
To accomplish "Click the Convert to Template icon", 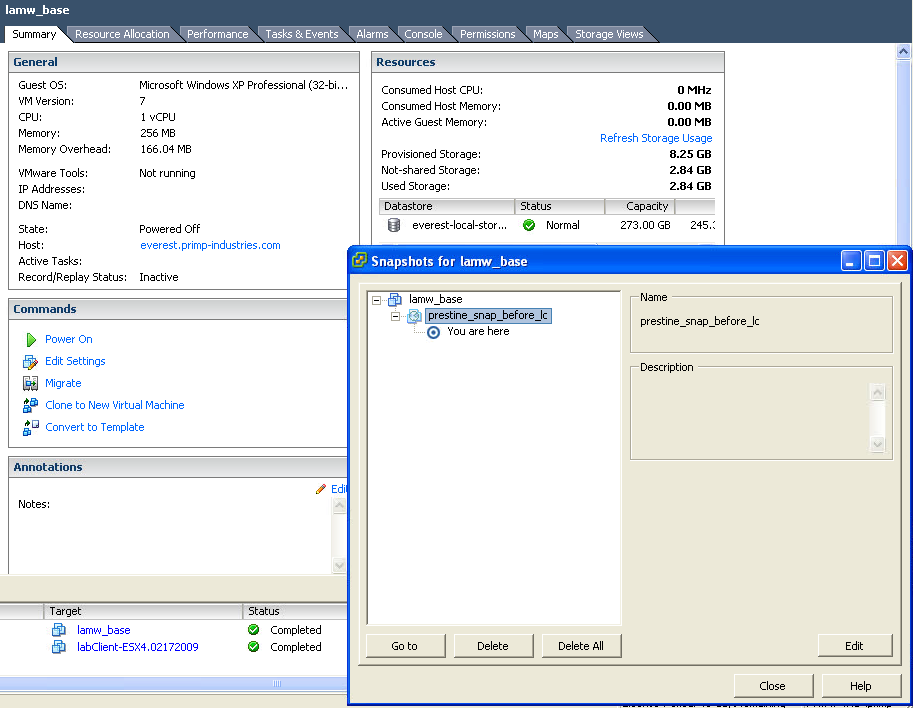I will point(30,427).
